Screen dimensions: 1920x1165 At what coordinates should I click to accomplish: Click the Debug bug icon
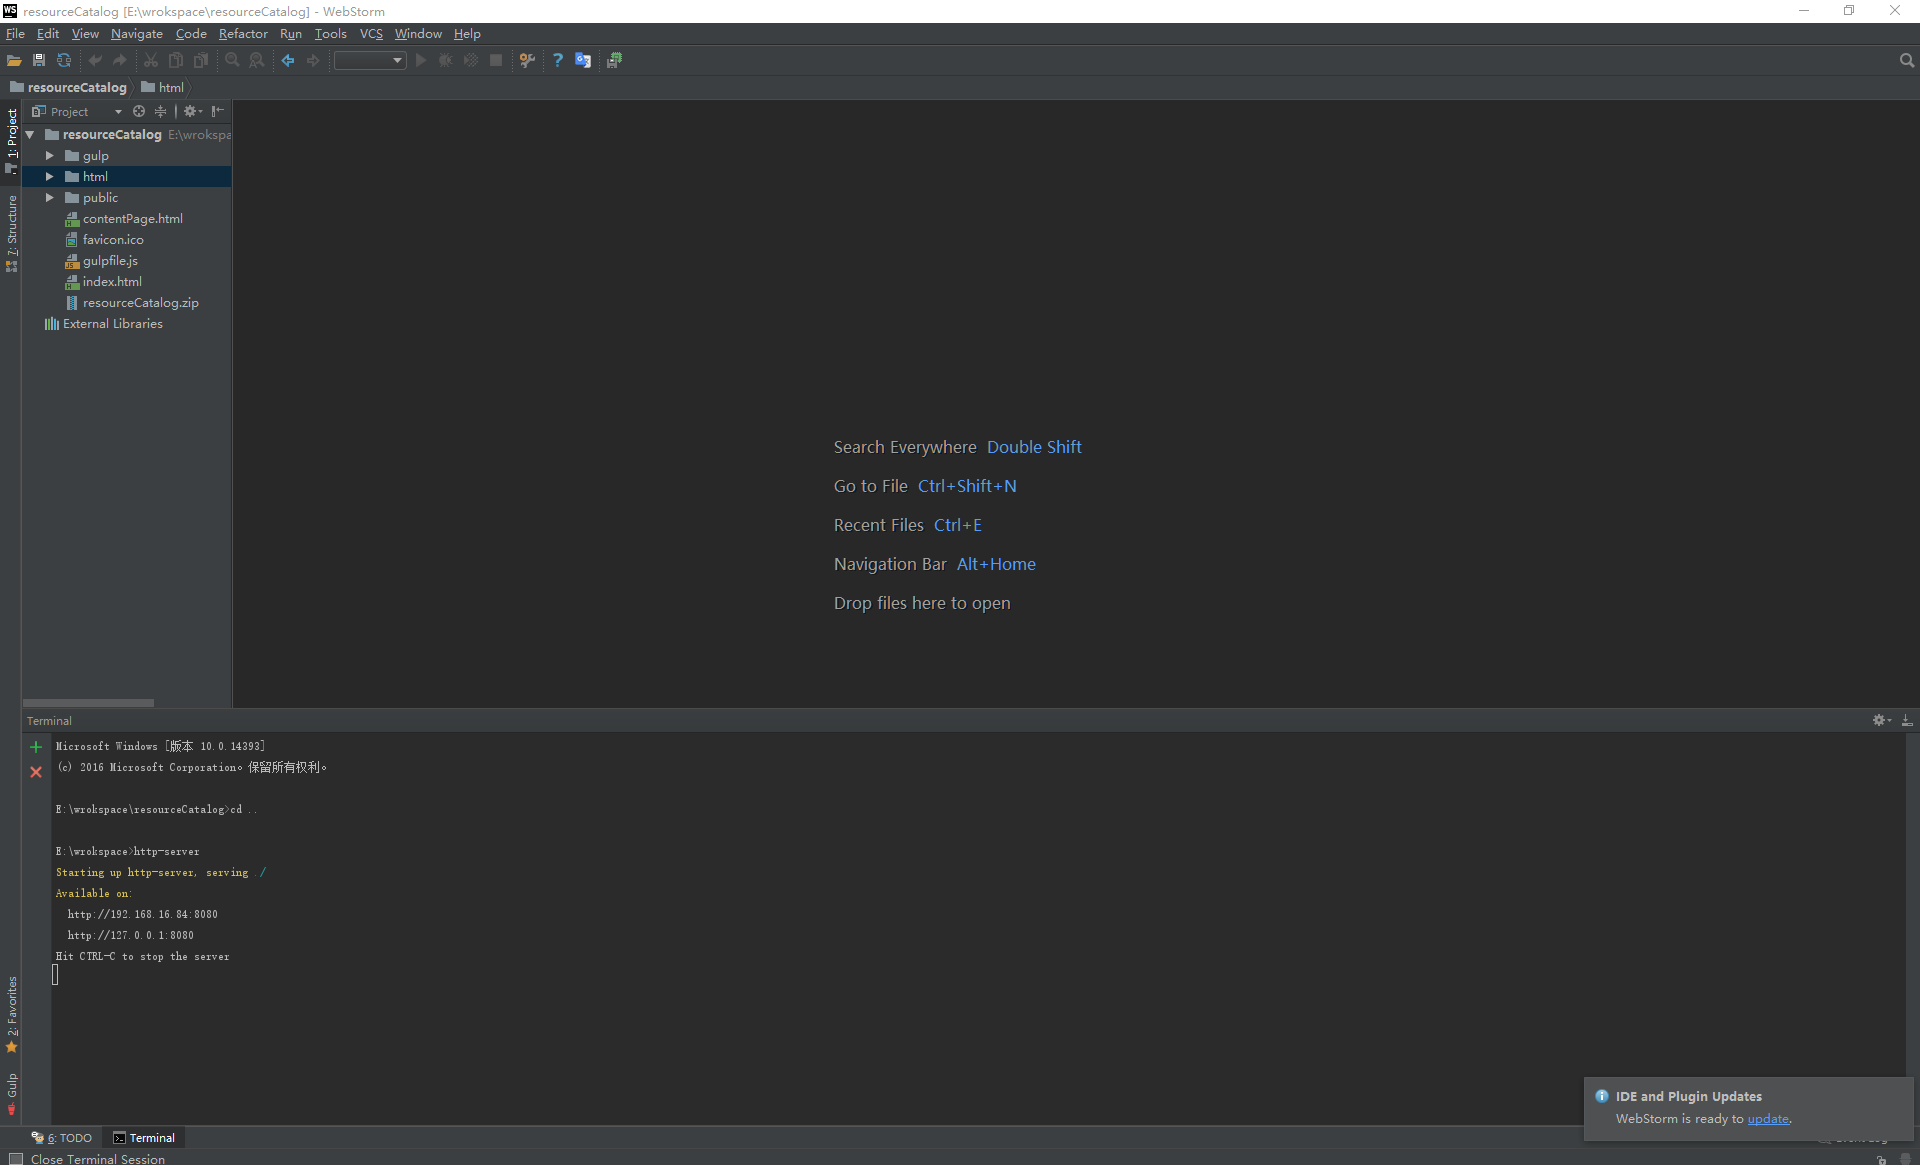(x=446, y=60)
